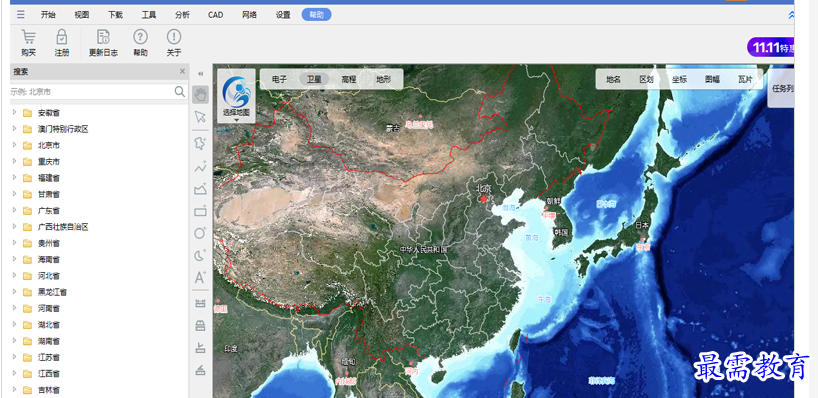
Task: Click the 吉林省 folder icon
Action: (x=28, y=390)
